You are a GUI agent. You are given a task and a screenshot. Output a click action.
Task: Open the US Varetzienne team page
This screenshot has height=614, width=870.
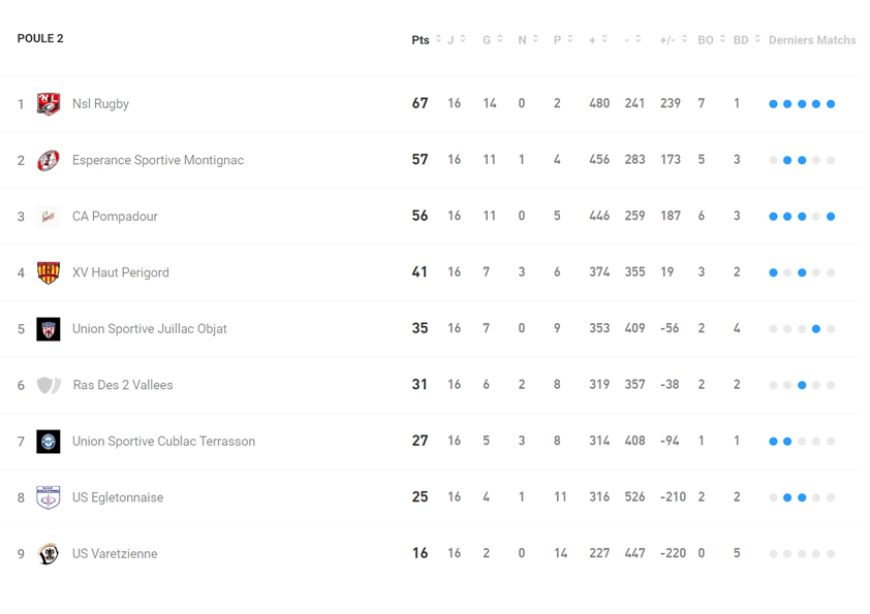click(x=114, y=554)
